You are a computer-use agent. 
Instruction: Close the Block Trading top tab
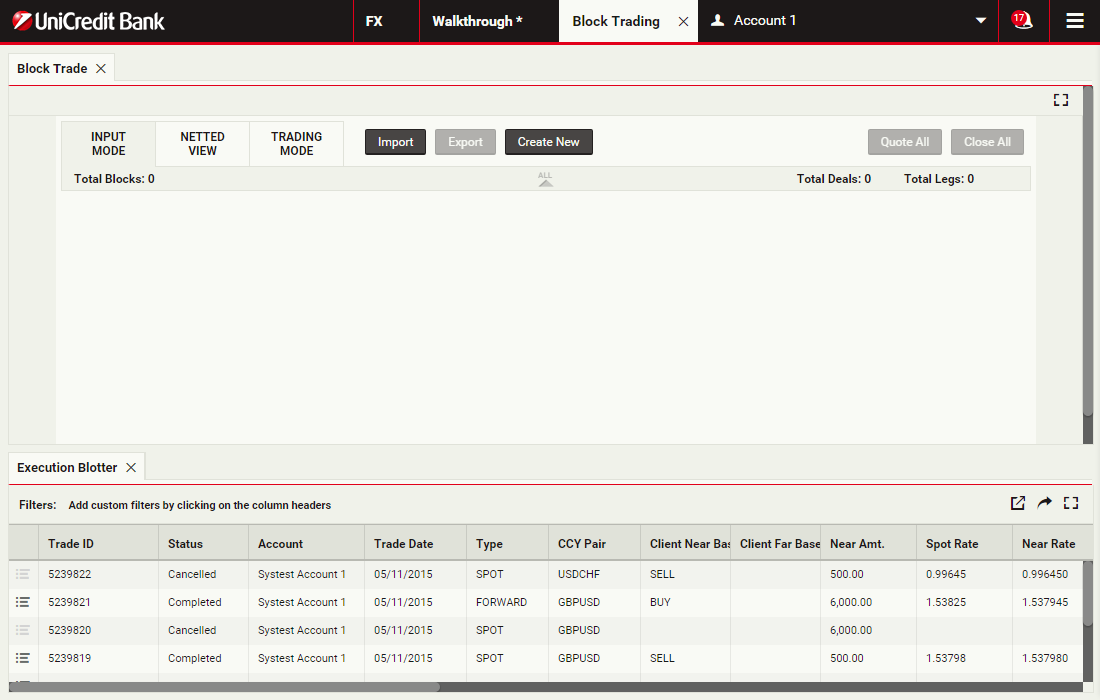pyautogui.click(x=683, y=21)
